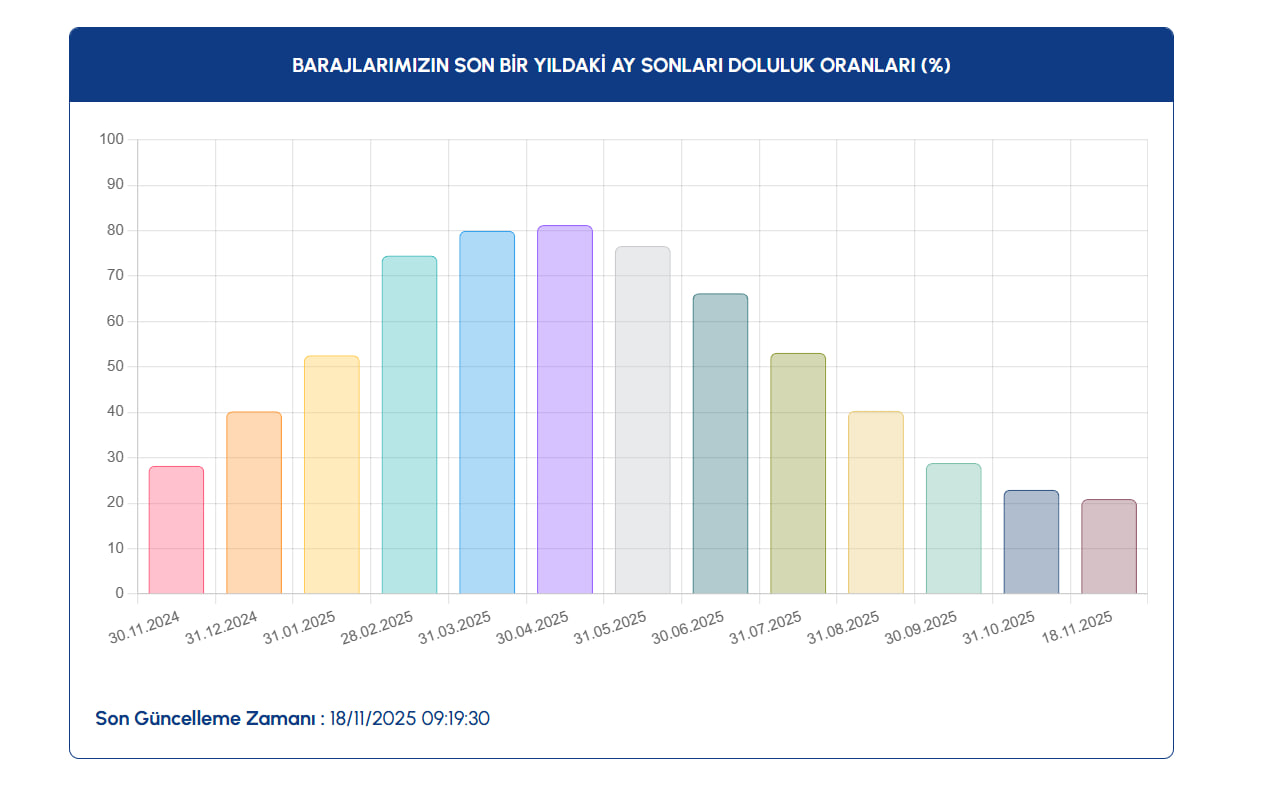Click the olive bar for 31.07.2025
The height and width of the screenshot is (793, 1275).
[x=798, y=474]
